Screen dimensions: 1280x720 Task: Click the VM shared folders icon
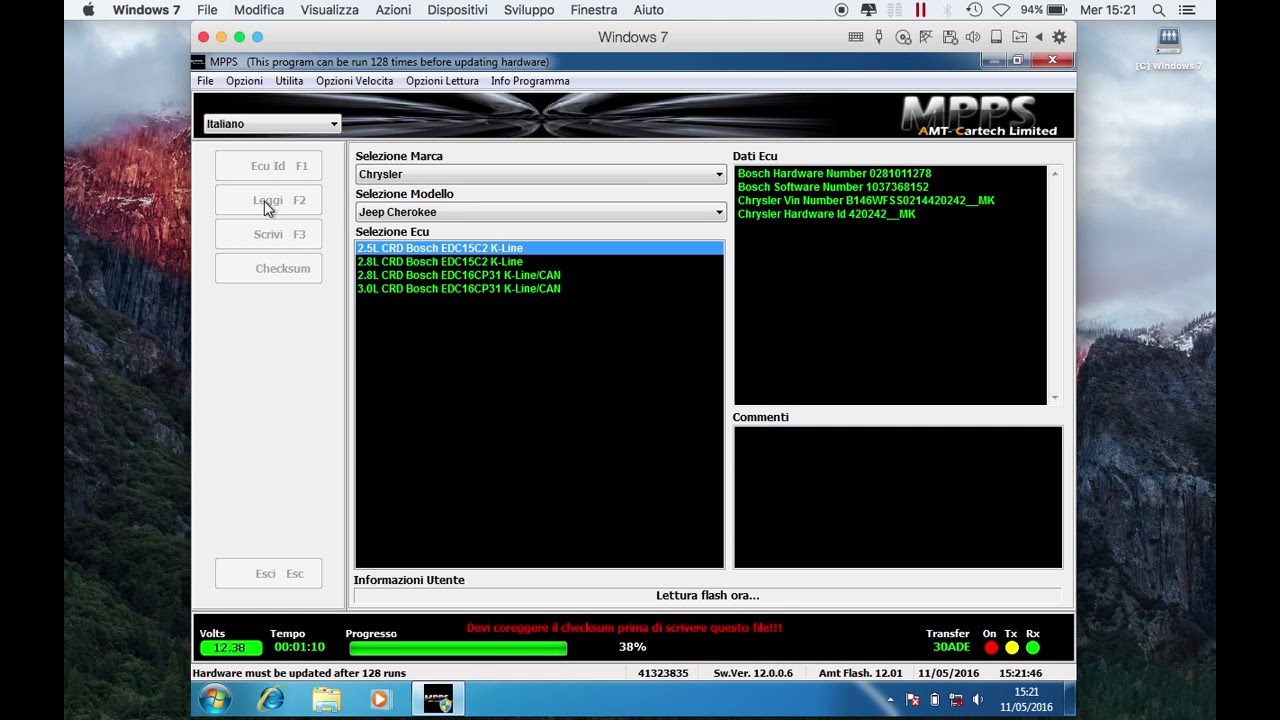click(1019, 37)
